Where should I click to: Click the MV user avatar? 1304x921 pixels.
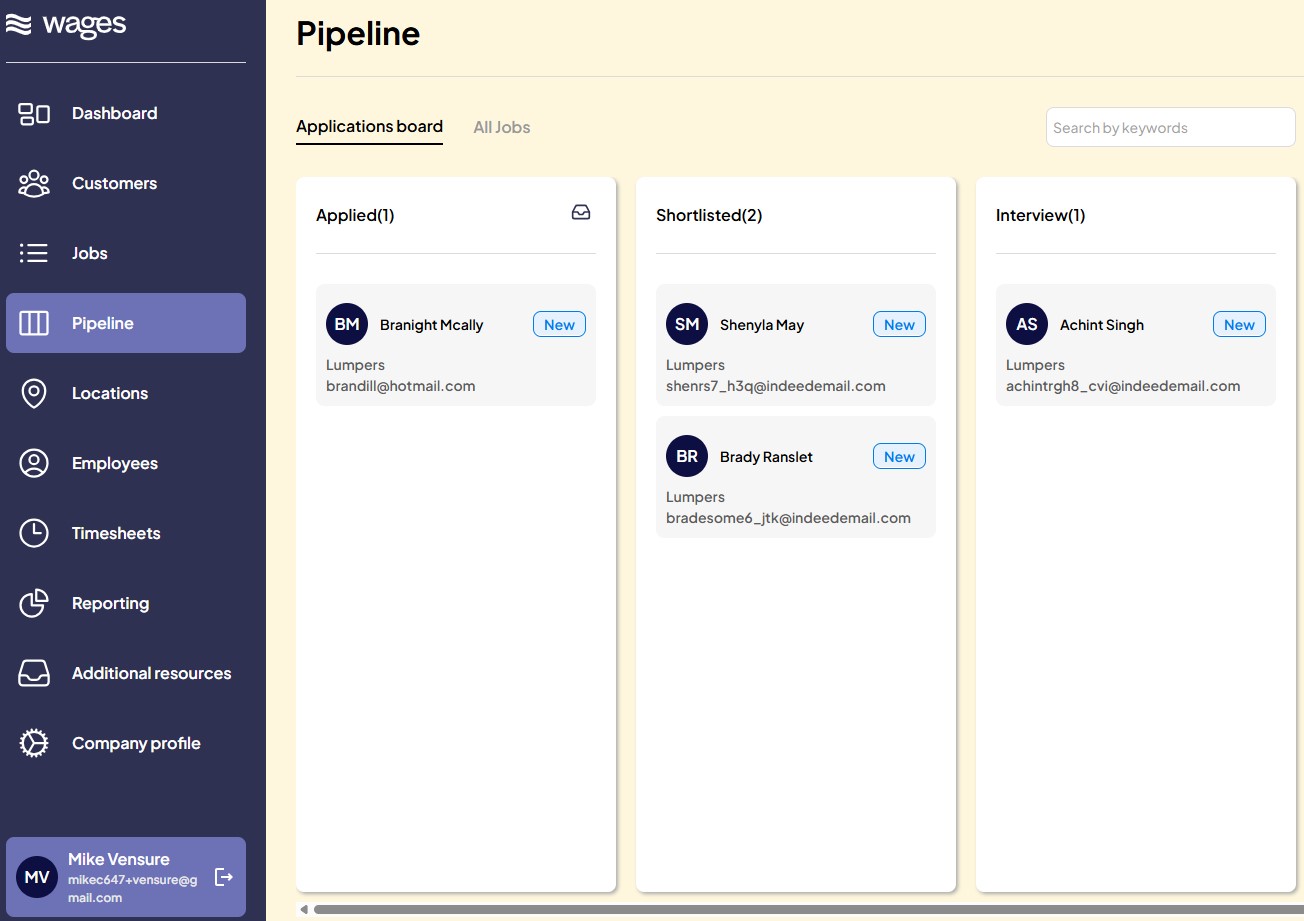point(37,877)
